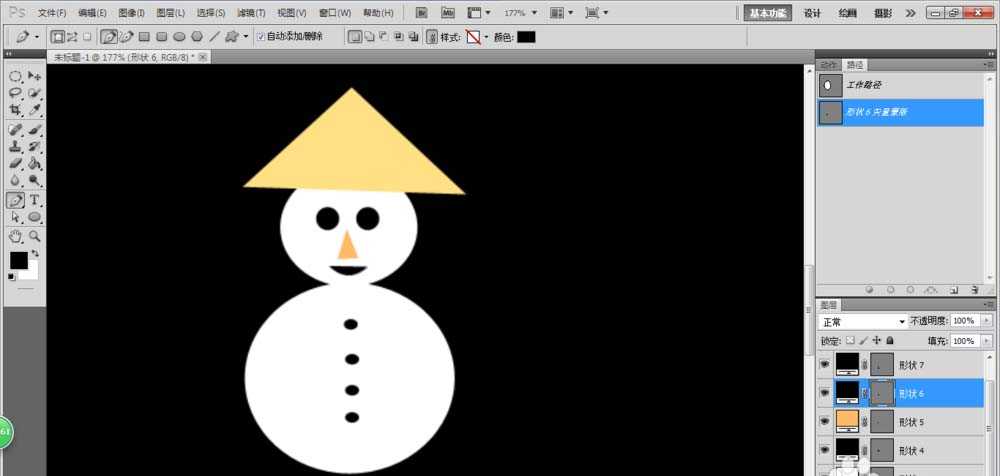This screenshot has width=1000, height=476.
Task: Choose the Zoom magnifier tool
Action: pos(35,236)
